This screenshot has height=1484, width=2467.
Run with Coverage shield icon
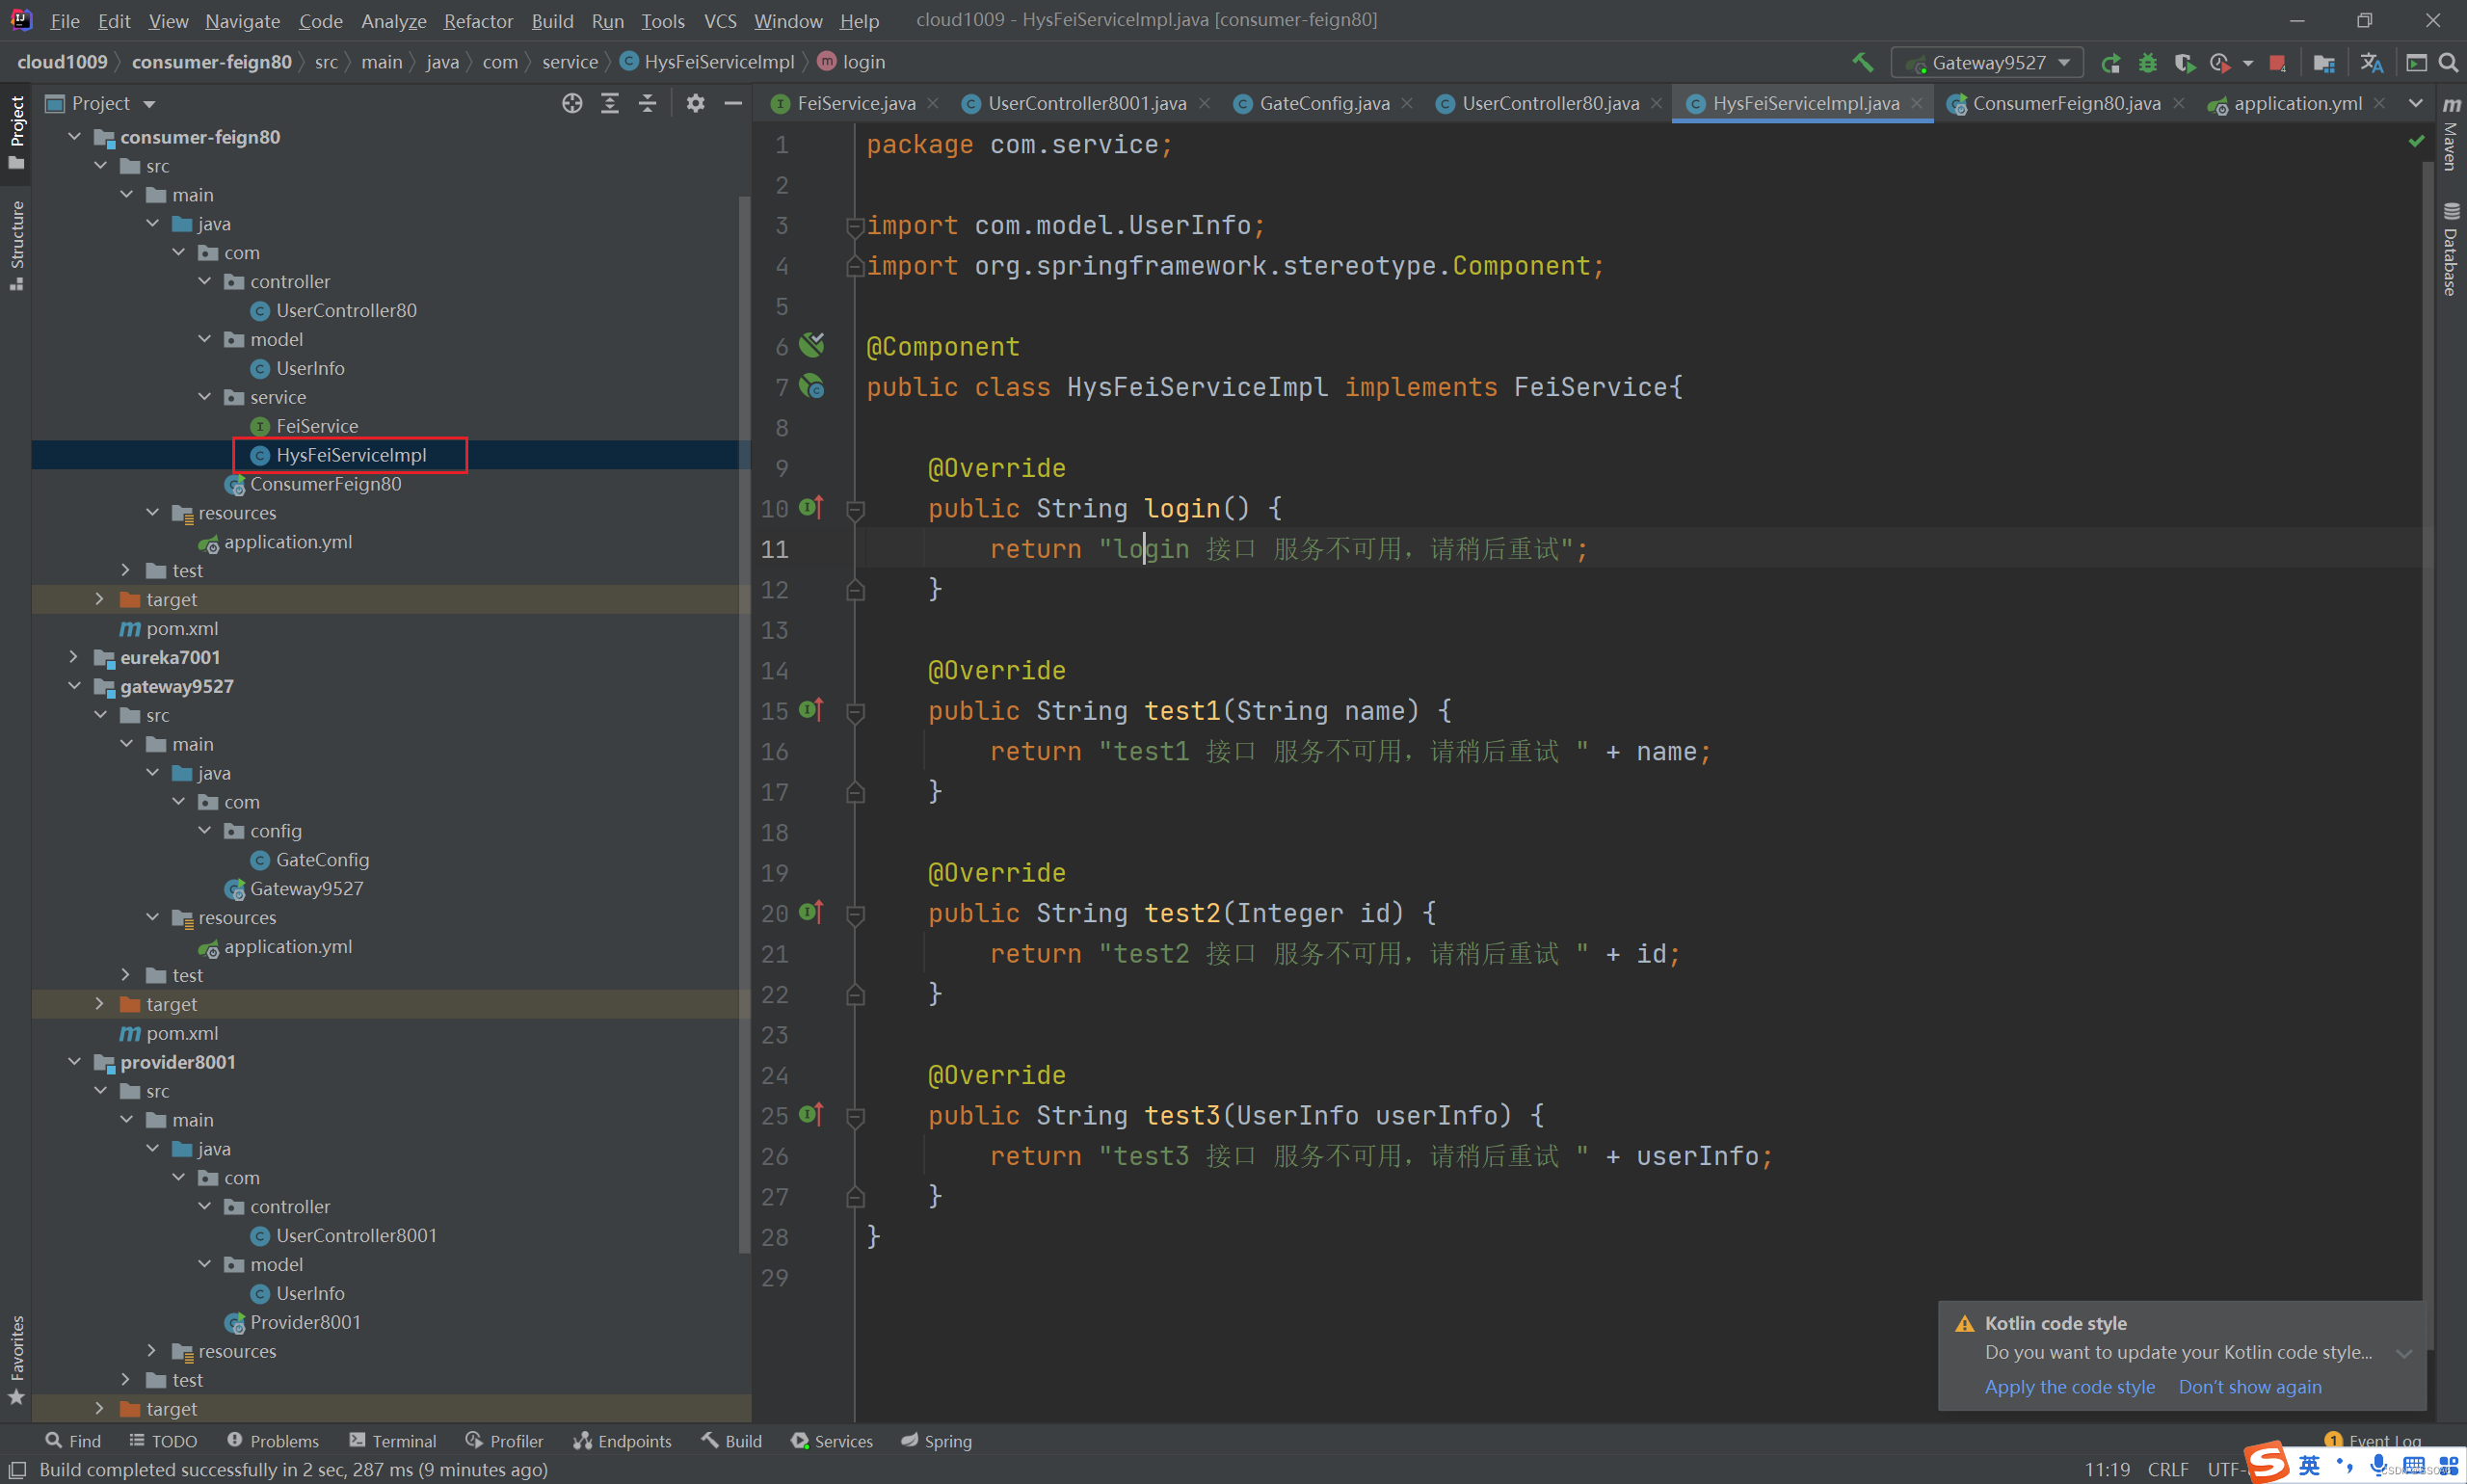[2184, 63]
